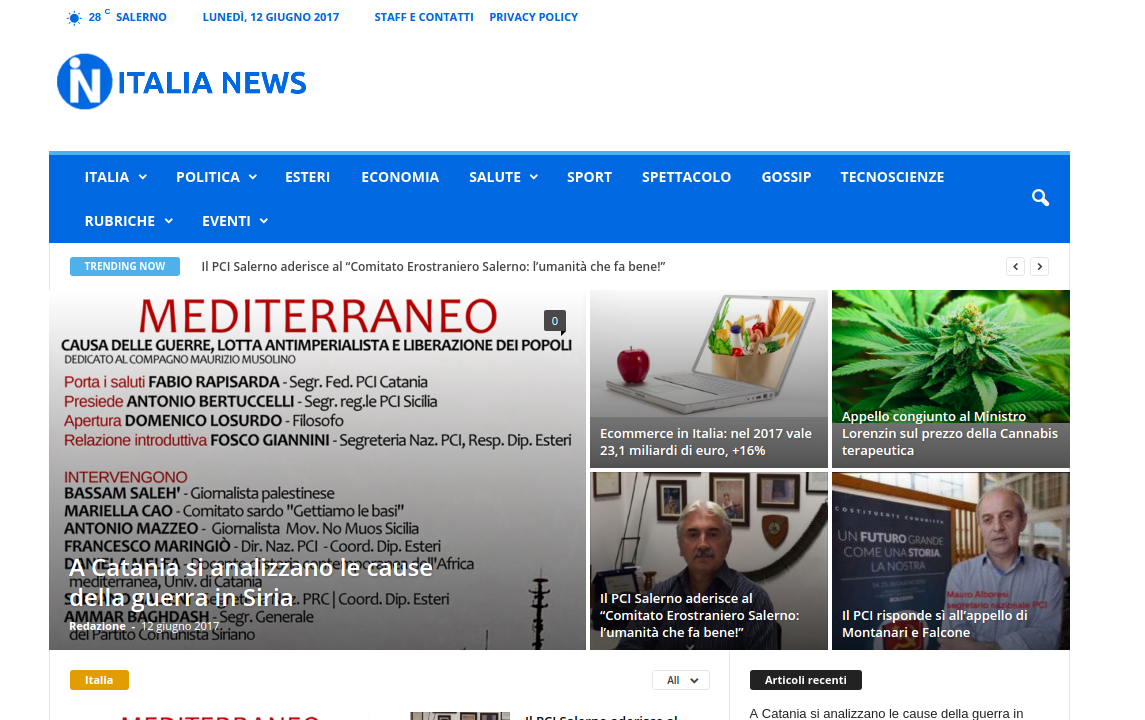
Task: Open the trending PCI Salerno headline
Action: (x=433, y=267)
